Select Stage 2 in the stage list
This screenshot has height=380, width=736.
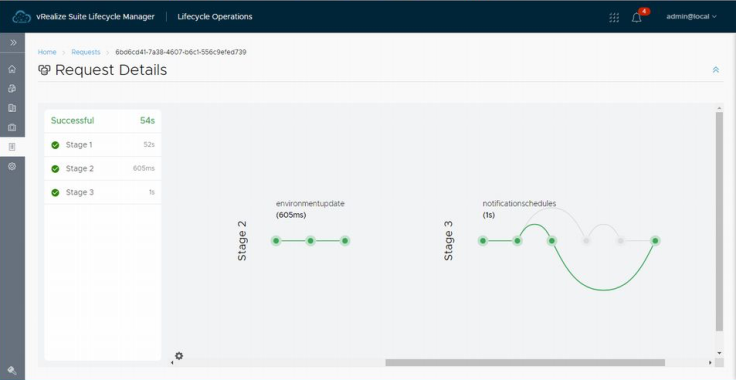(x=103, y=168)
